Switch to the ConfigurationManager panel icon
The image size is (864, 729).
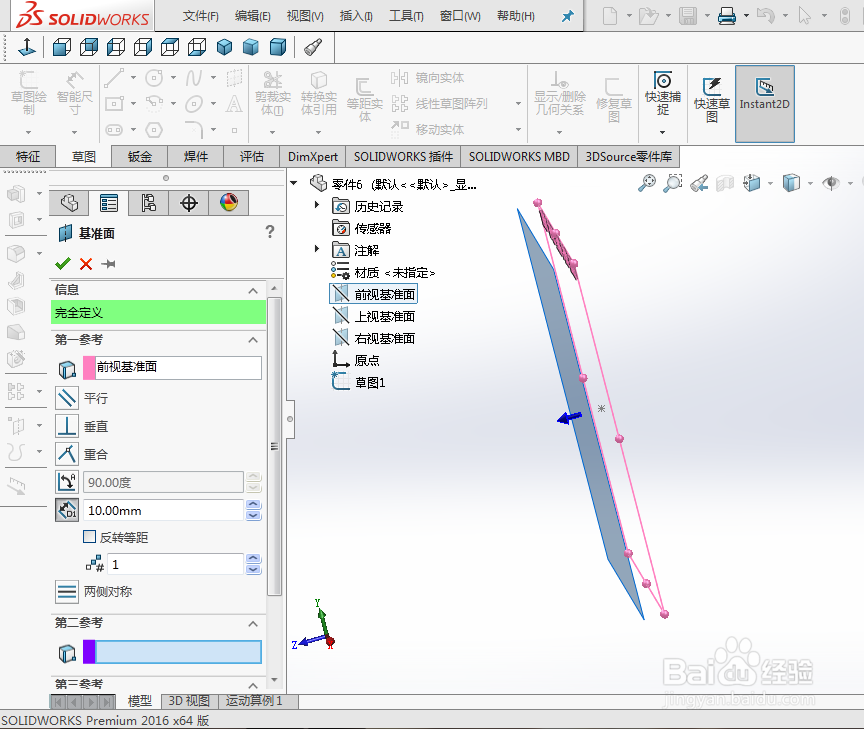pos(149,202)
